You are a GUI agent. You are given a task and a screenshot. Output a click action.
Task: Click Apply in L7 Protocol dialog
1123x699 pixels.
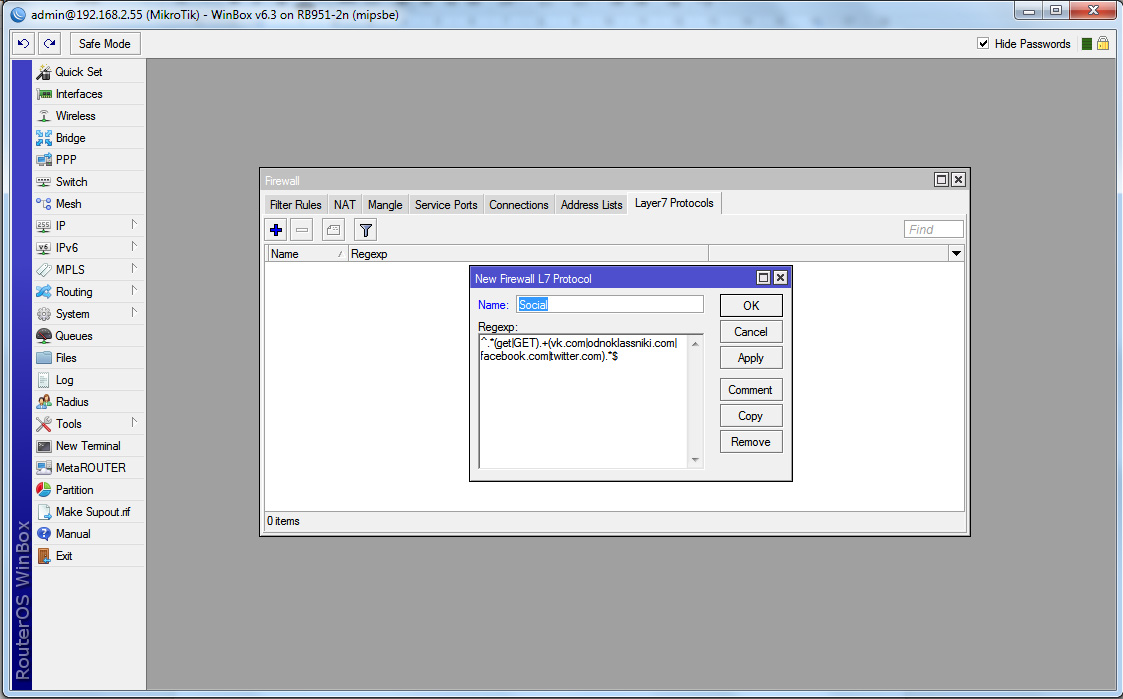(x=751, y=358)
